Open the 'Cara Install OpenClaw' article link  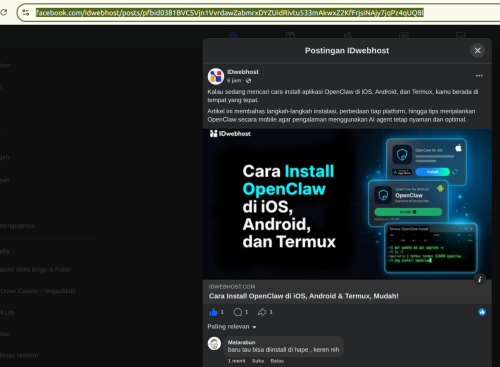[304, 296]
